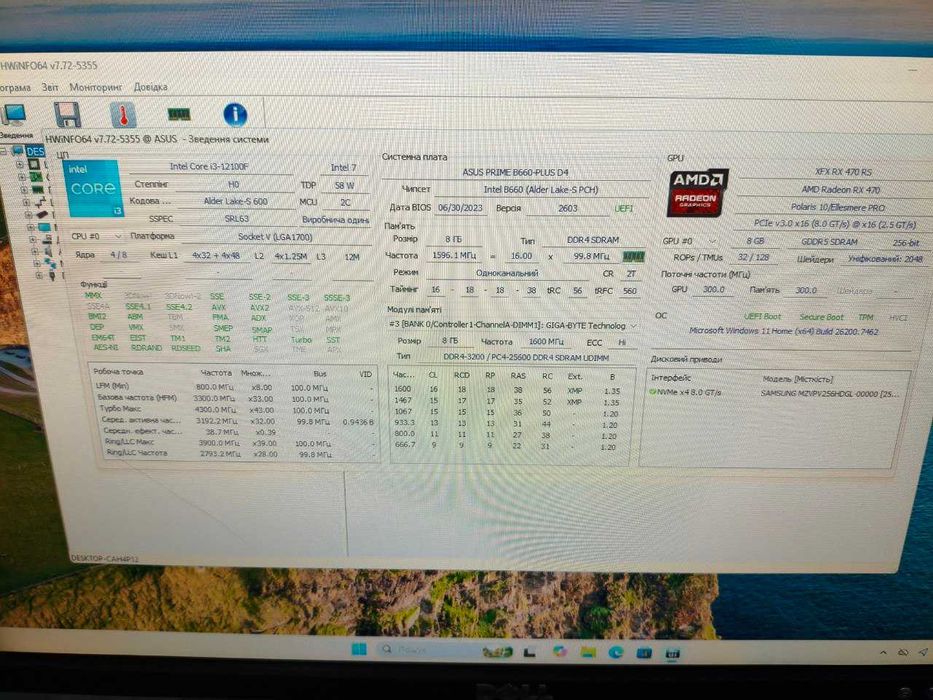
Task: Click the Intel Core i3-12100F name field
Action: coord(209,167)
